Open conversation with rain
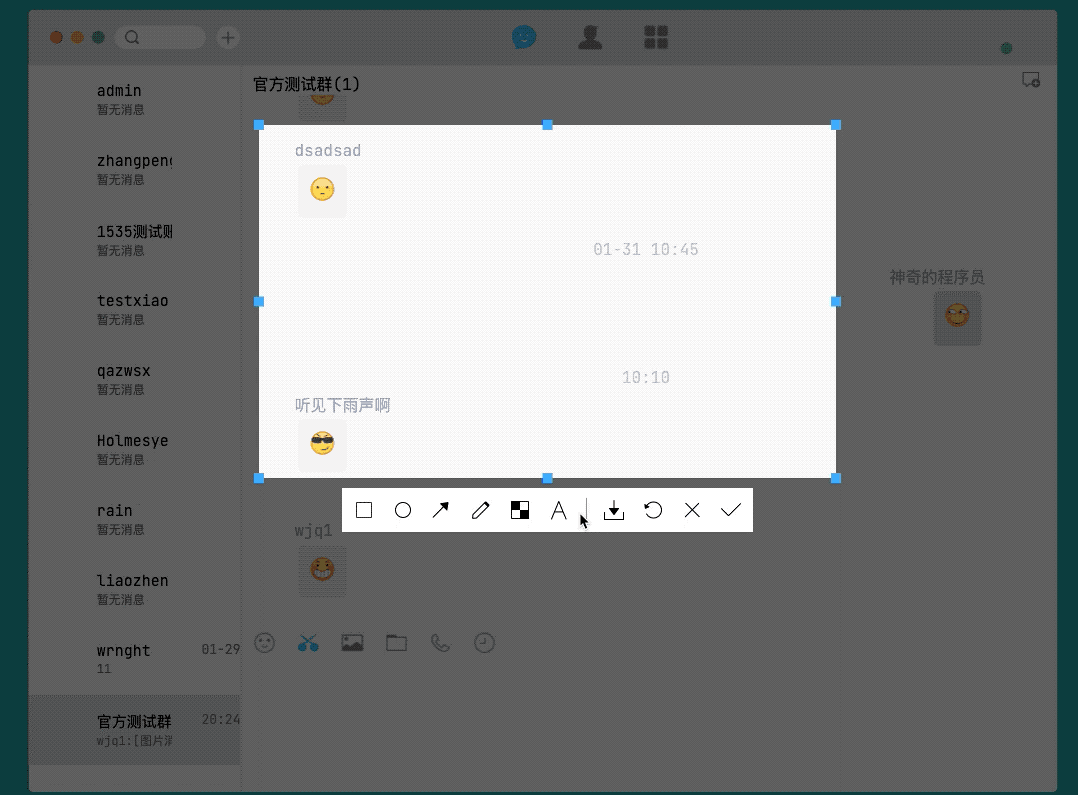 pos(135,519)
